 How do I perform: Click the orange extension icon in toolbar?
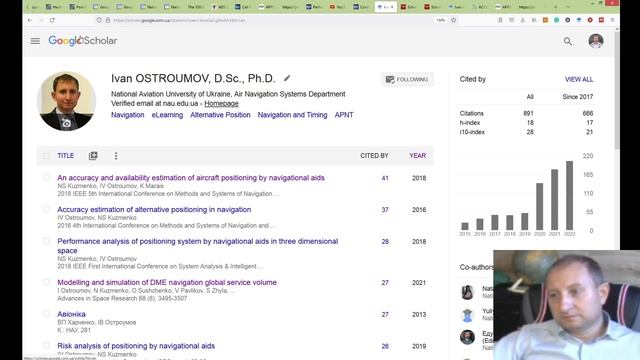tap(545, 20)
